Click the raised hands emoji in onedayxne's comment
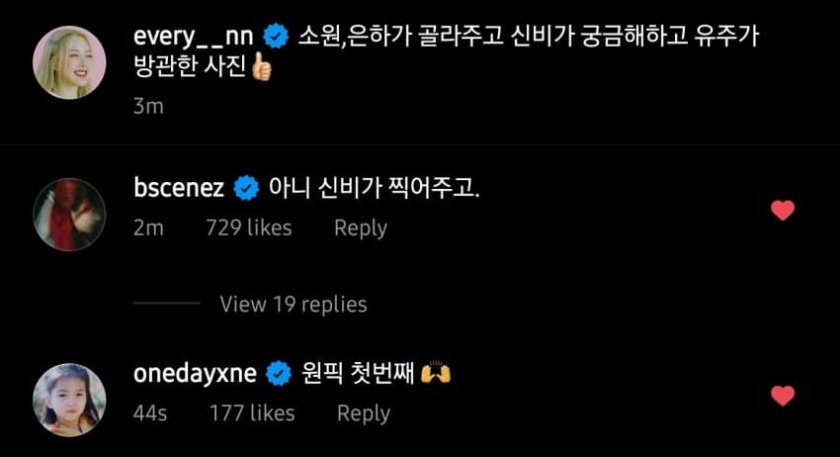 coord(437,374)
